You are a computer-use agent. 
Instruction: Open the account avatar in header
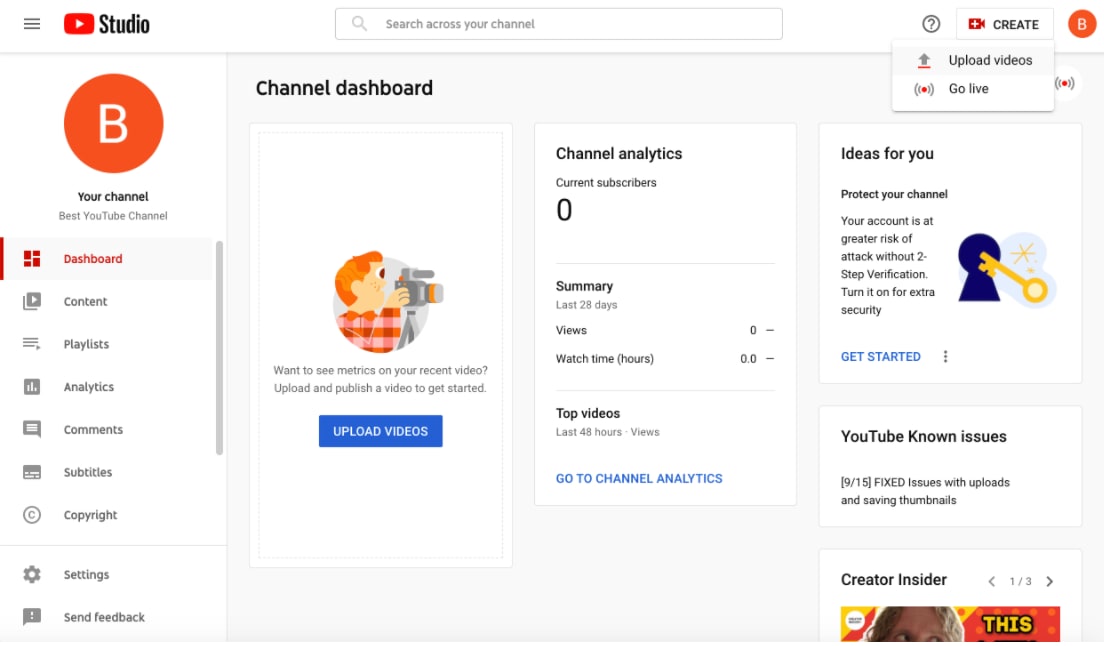[x=1081, y=24]
